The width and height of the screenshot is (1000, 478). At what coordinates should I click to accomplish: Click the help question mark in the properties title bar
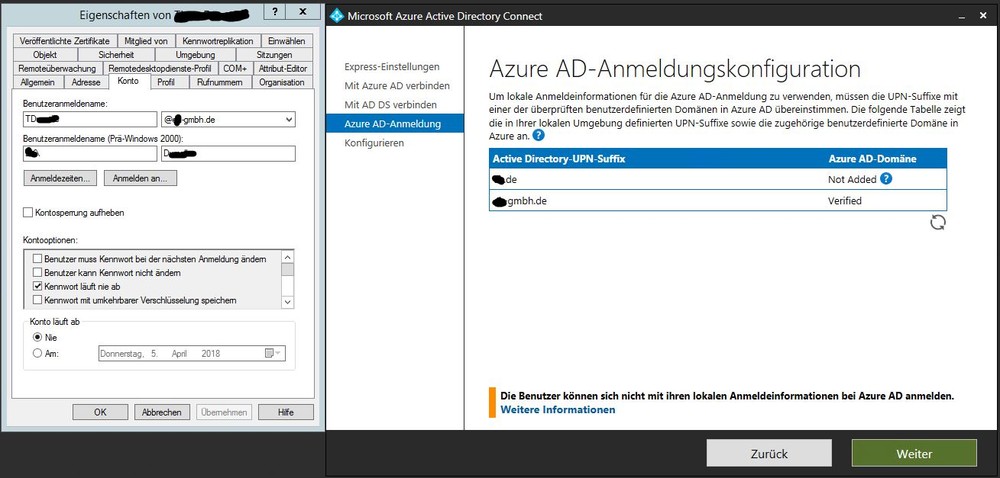275,12
